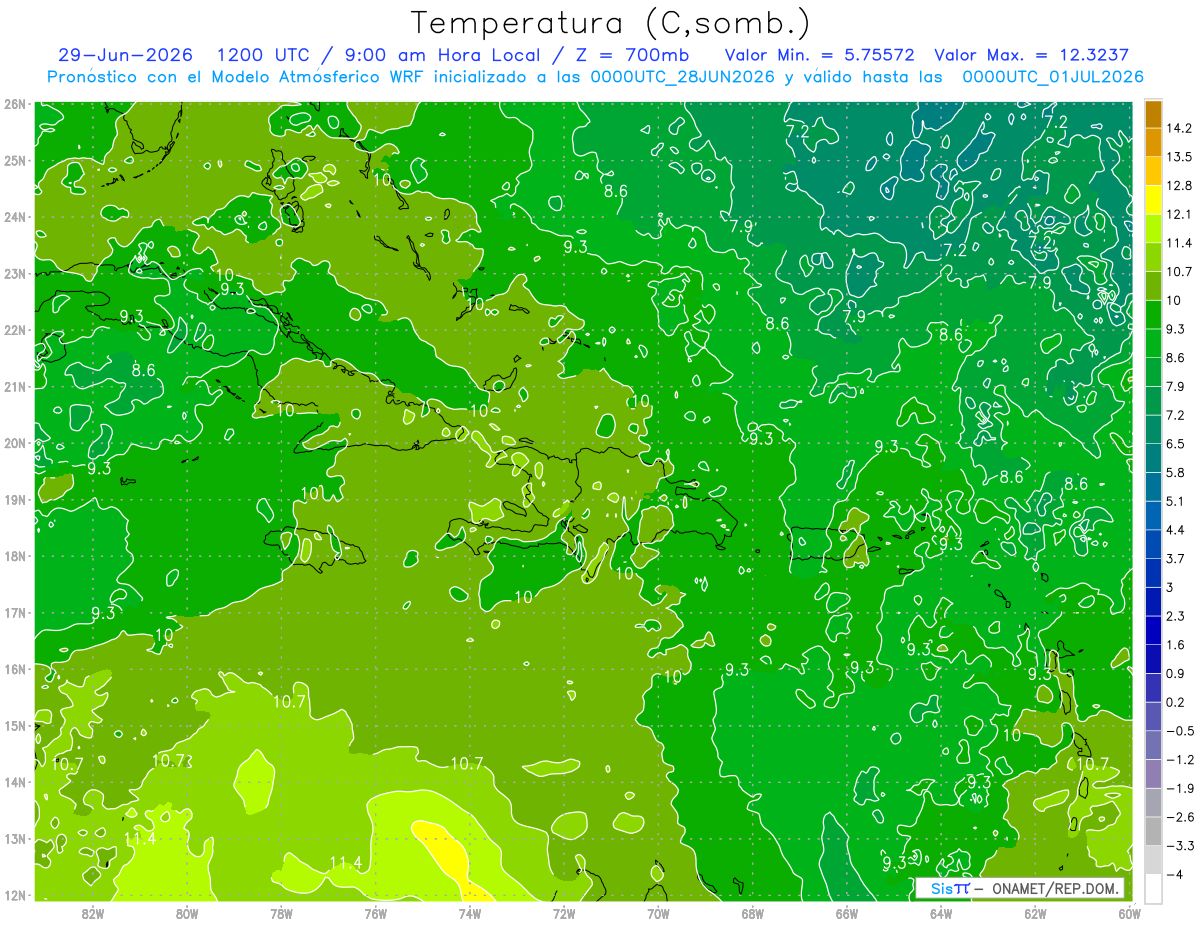The width and height of the screenshot is (1200, 927).
Task: Click the '68W' longitude axis label
Action: point(753,913)
